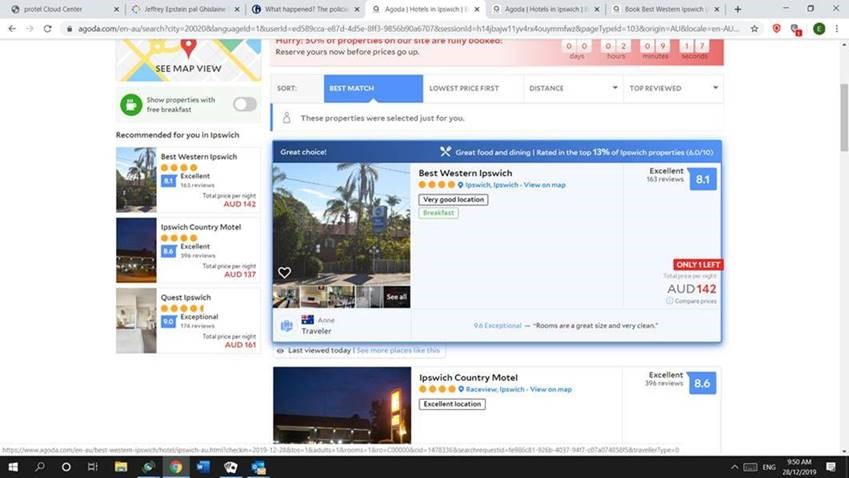Bookmark this page with the star icon

(x=754, y=29)
